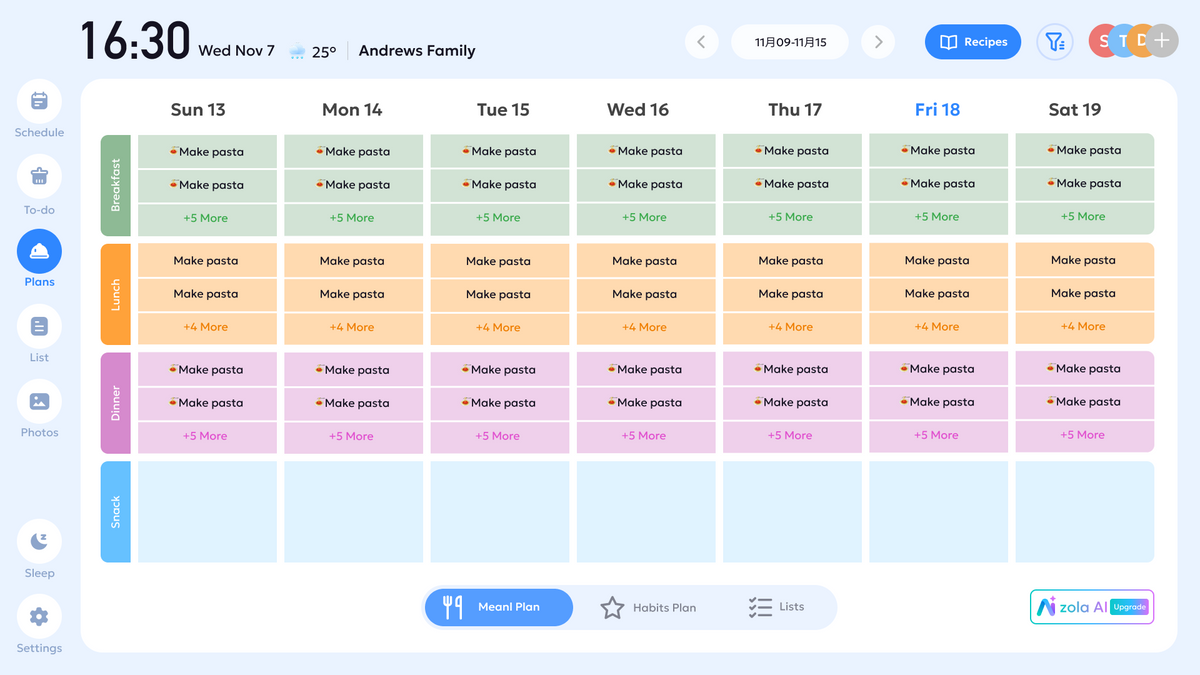The width and height of the screenshot is (1200, 675).
Task: Open second Make pasta in Monday breakfast
Action: point(352,185)
